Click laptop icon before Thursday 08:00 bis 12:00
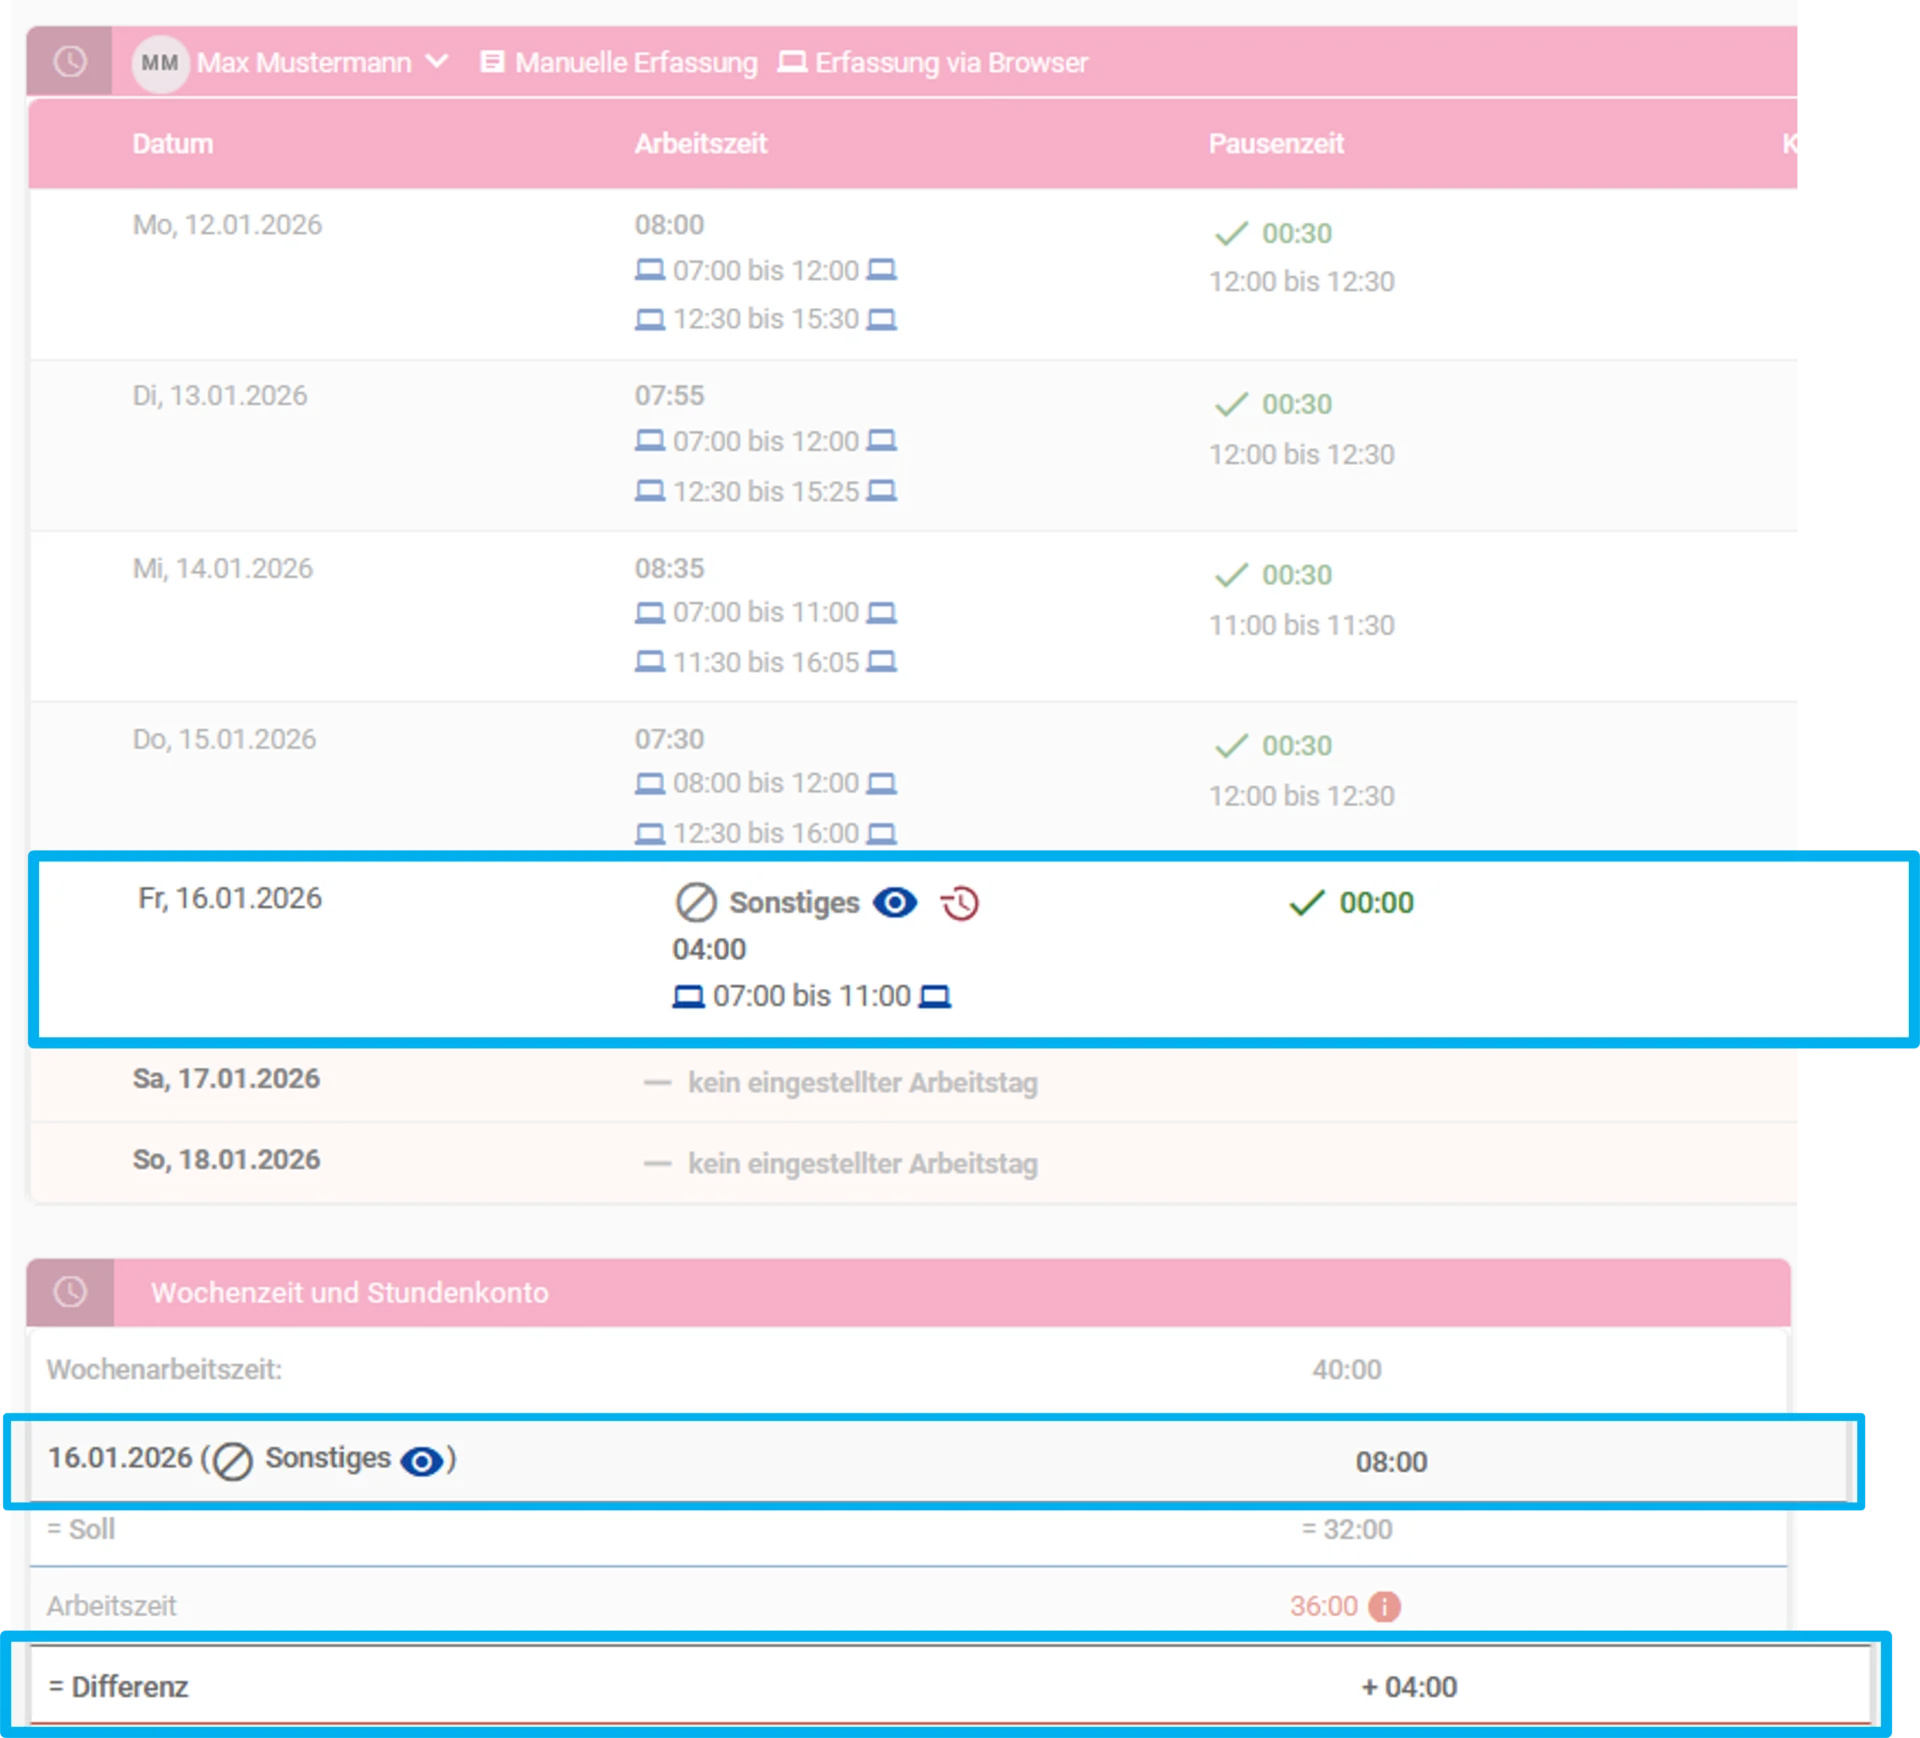Viewport: 1920px width, 1738px height. point(649,783)
